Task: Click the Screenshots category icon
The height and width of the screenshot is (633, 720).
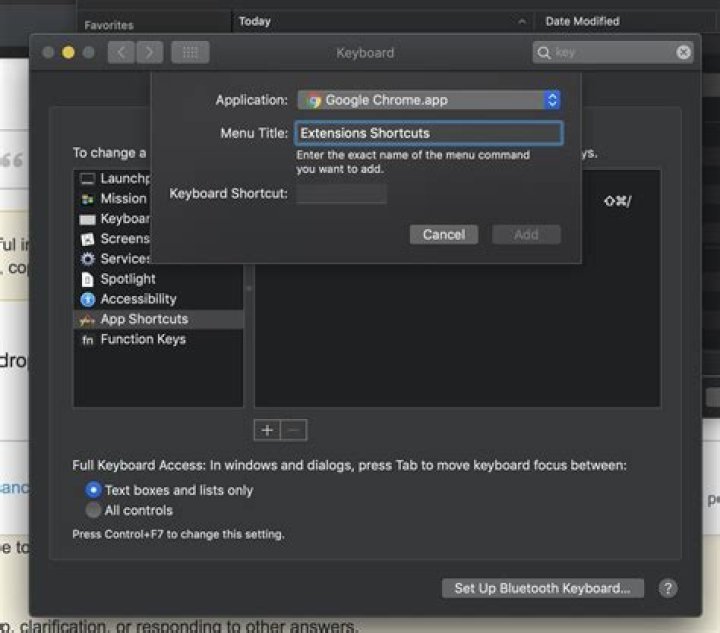Action: point(87,239)
